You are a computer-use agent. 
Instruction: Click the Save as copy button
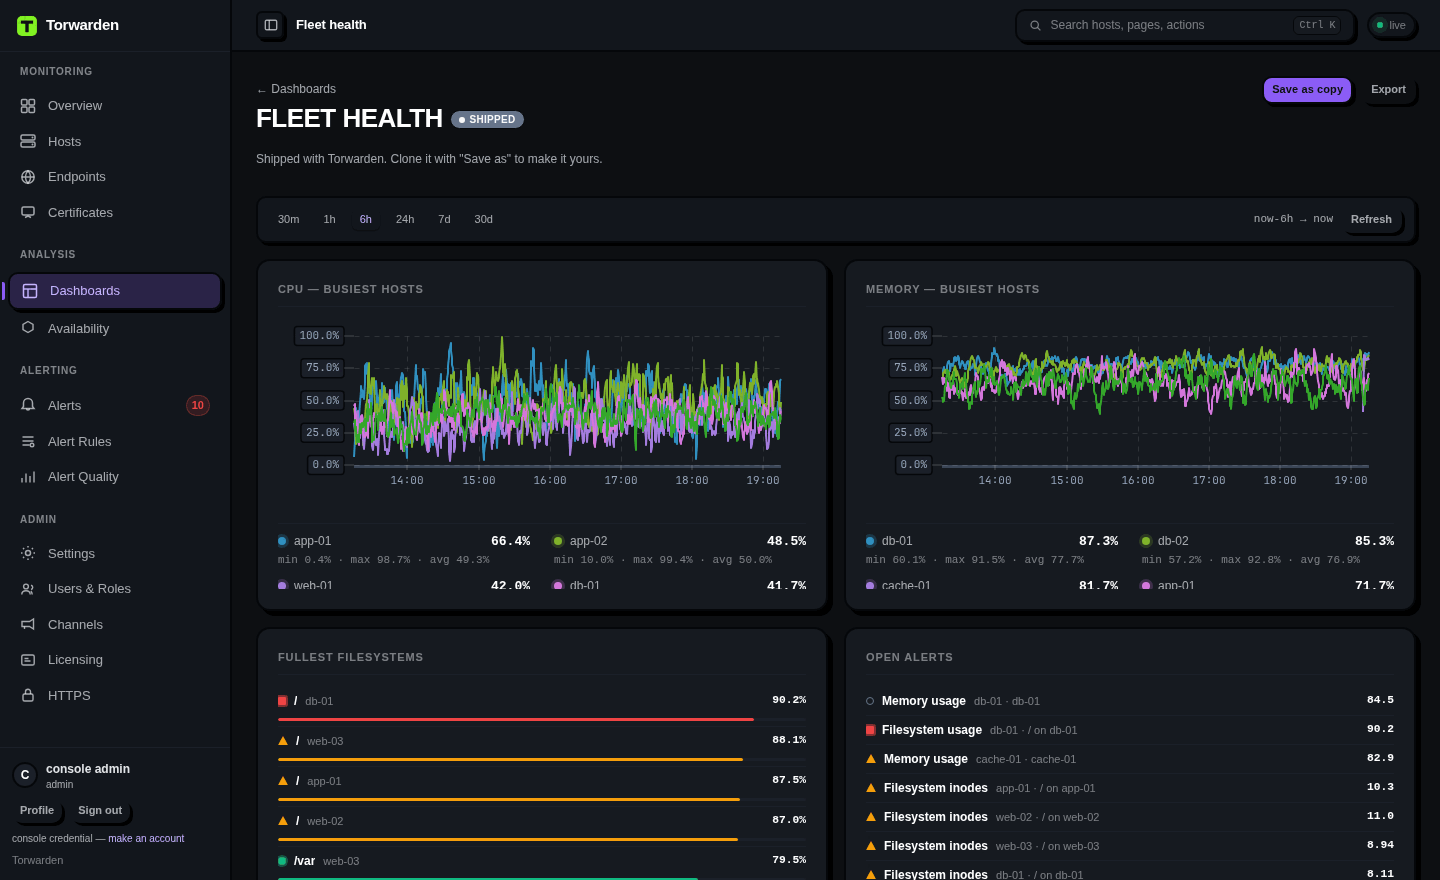tap(1307, 90)
